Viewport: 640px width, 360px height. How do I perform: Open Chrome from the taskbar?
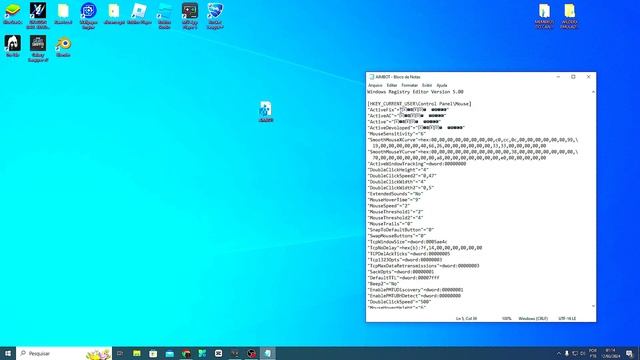coord(186,353)
